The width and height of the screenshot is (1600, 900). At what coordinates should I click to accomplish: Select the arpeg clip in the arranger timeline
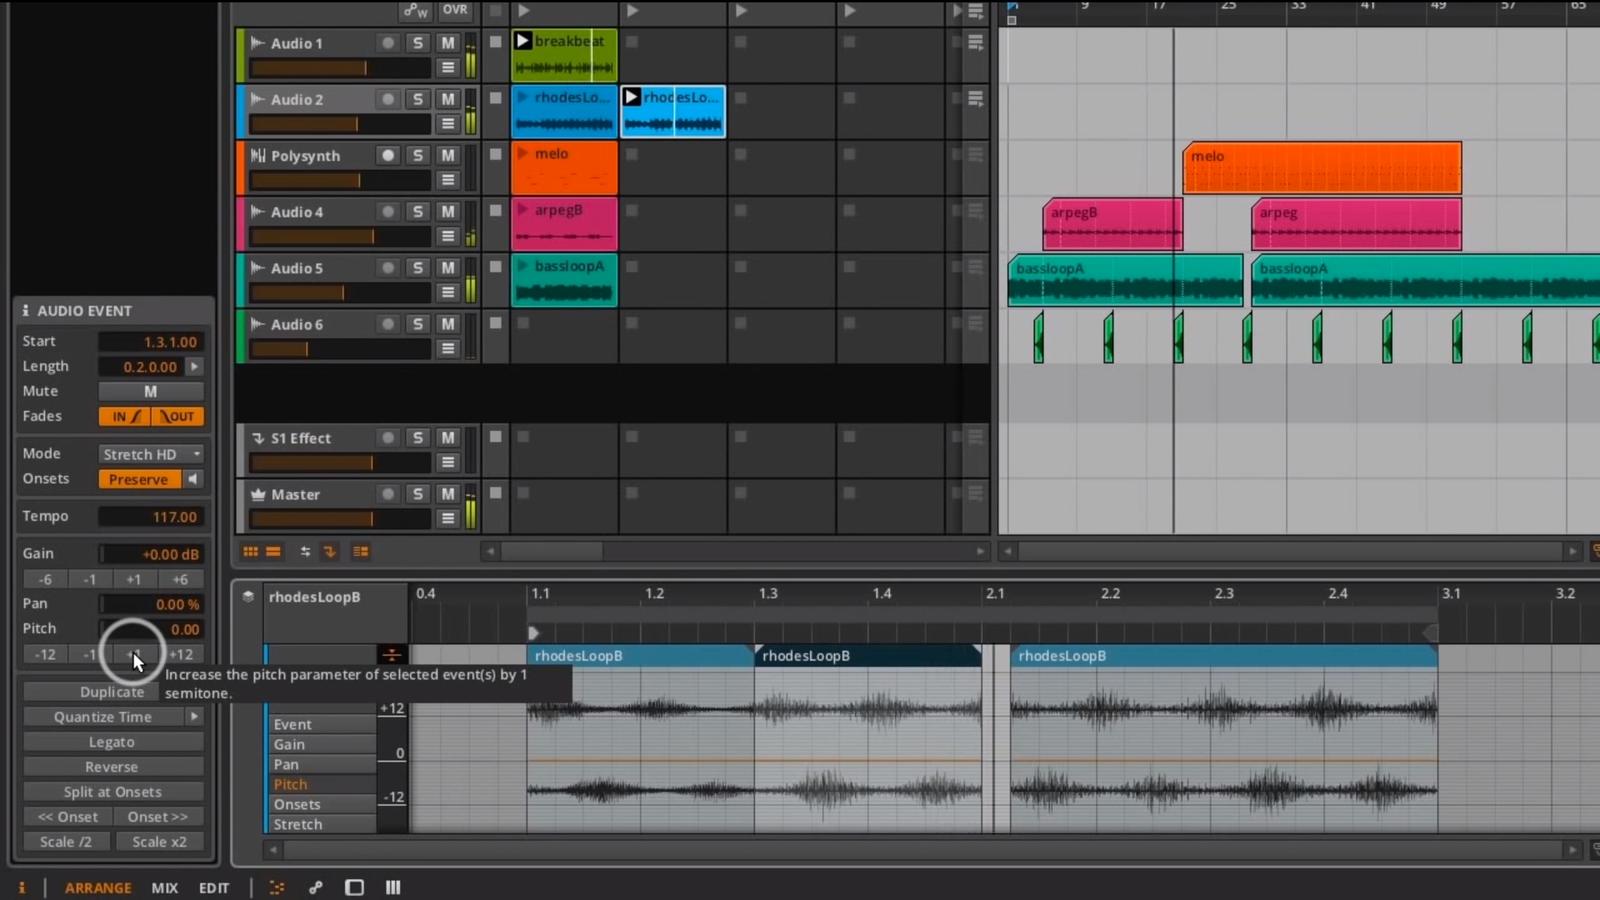1356,224
